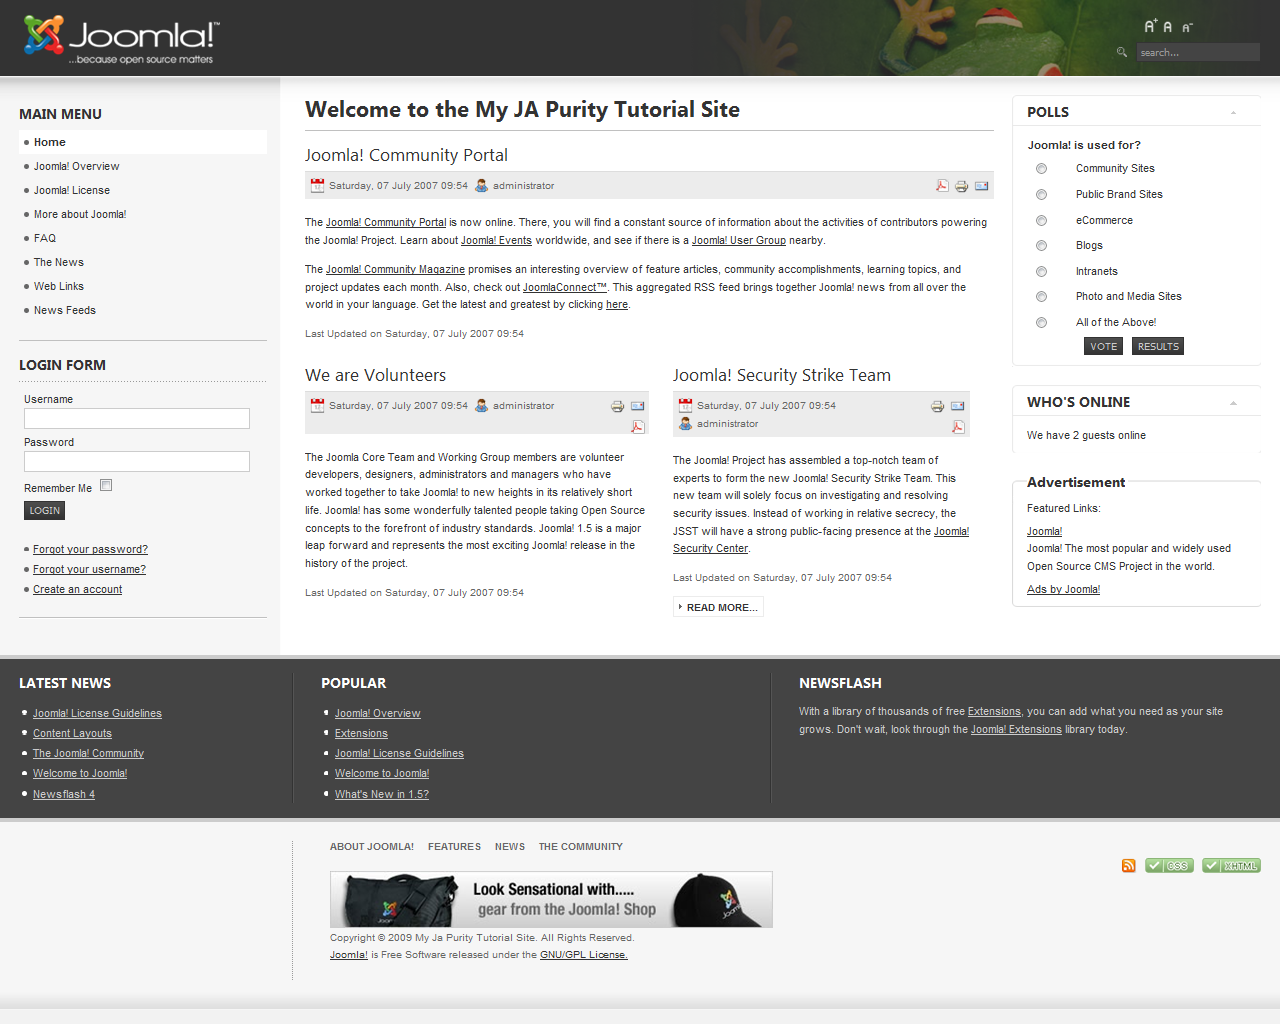This screenshot has height=1024, width=1280.
Task: Click email icon for Security Strike Team
Action: point(958,406)
